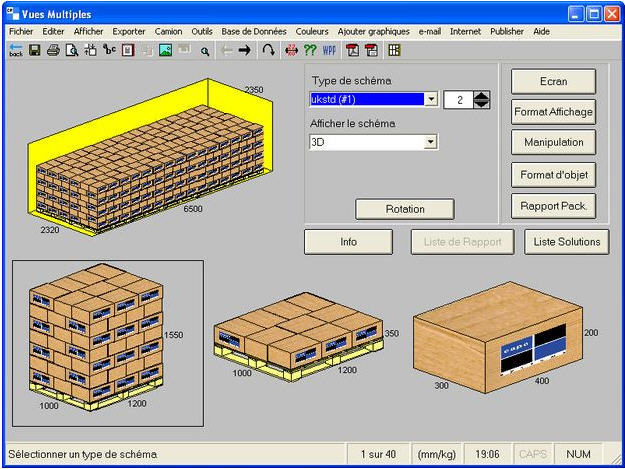Screen dimensions: 625x469
Task: Click the green question marks icon
Action: click(x=310, y=50)
